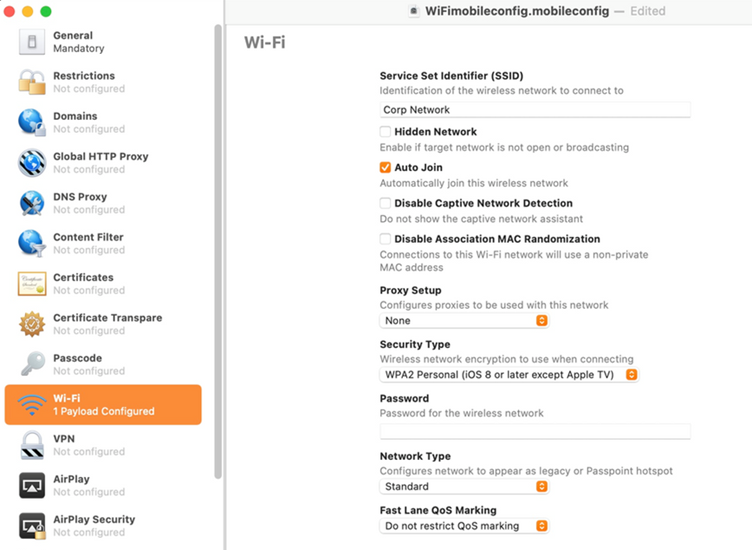Uncheck the Auto Join checkbox
The width and height of the screenshot is (752, 550).
[385, 167]
